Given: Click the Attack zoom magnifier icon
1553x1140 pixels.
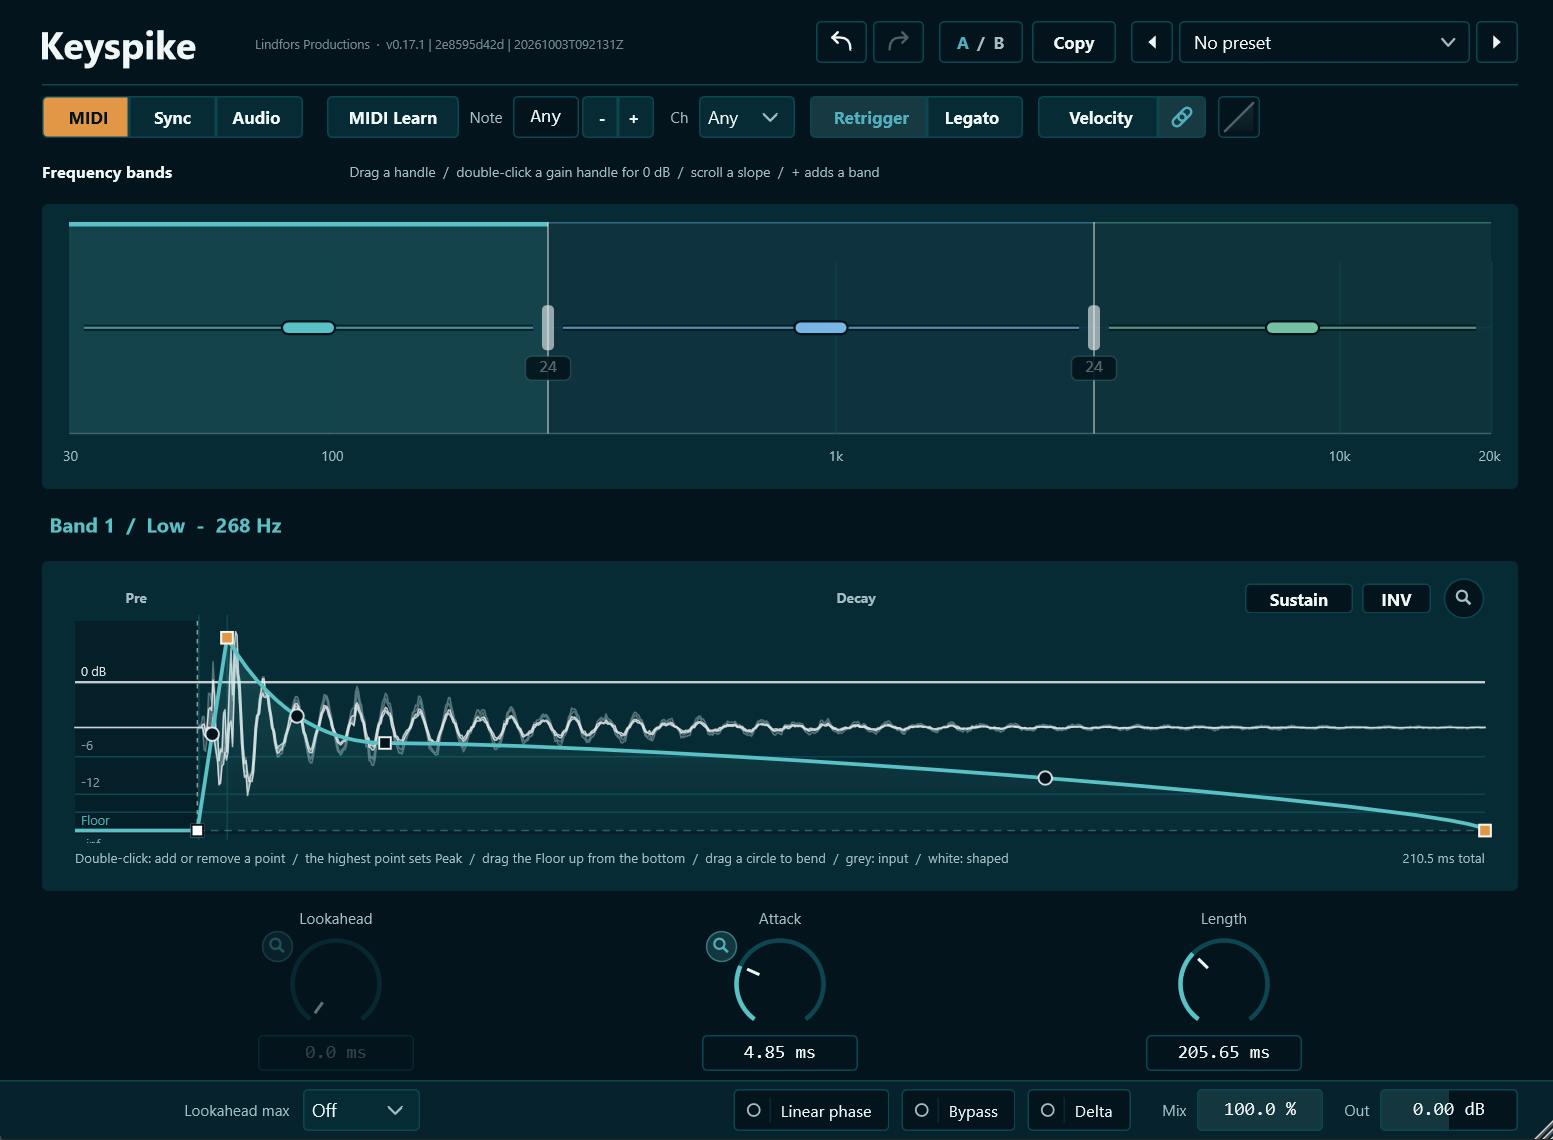Looking at the screenshot, I should (721, 945).
